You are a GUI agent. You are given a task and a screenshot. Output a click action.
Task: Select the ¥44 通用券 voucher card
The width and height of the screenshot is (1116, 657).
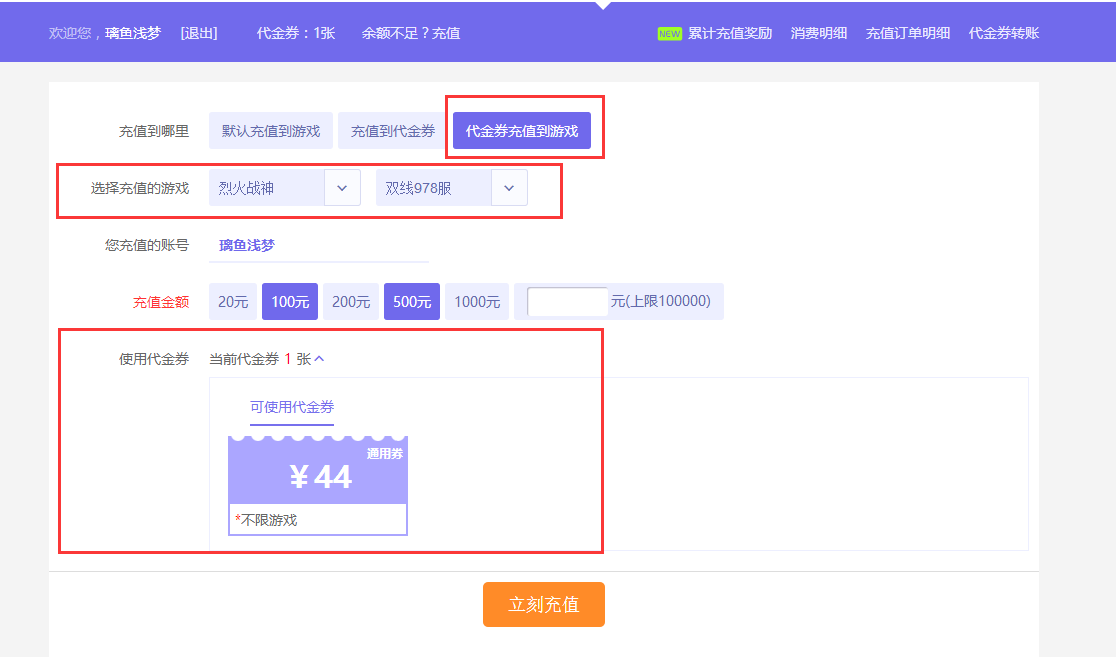tap(318, 485)
